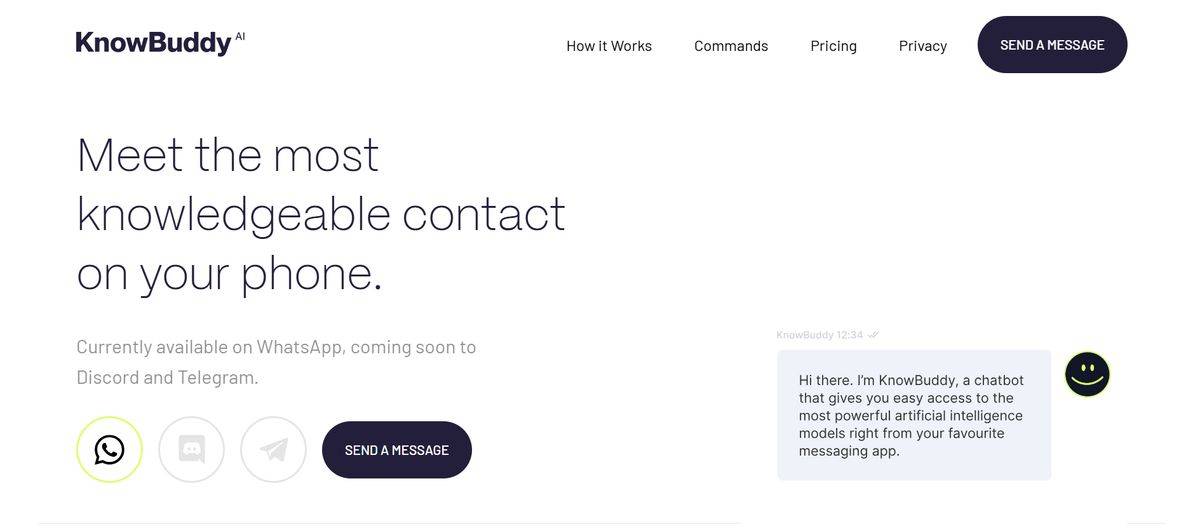Screen dimensions: 1200x530
Task: Open the How it Works page
Action: (x=609, y=46)
